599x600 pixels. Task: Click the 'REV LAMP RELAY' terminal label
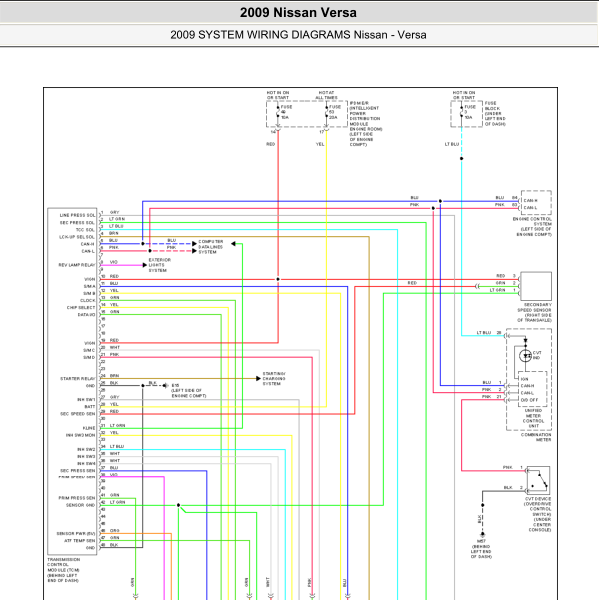[77, 265]
